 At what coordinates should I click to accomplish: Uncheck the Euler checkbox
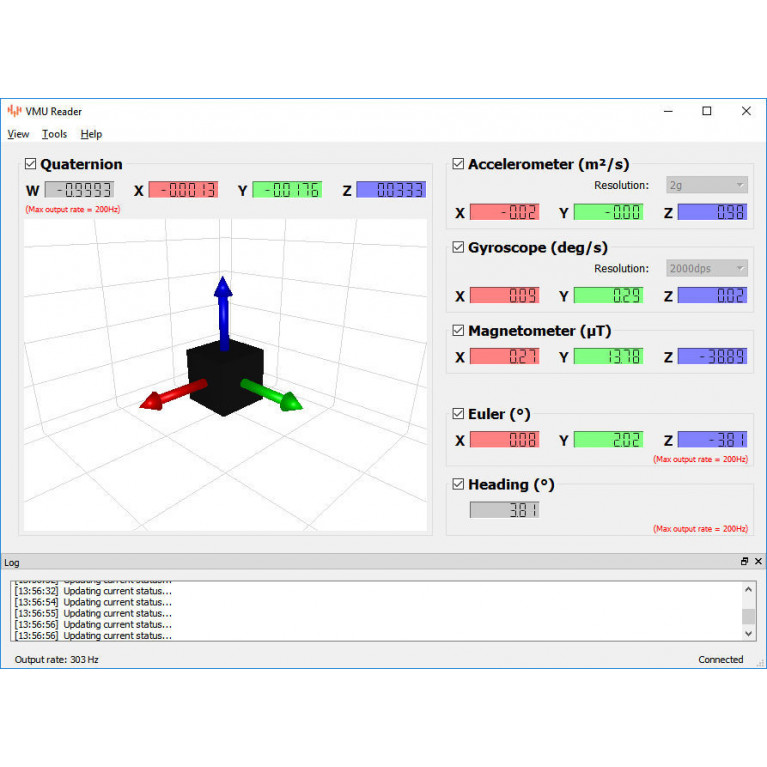[x=458, y=413]
